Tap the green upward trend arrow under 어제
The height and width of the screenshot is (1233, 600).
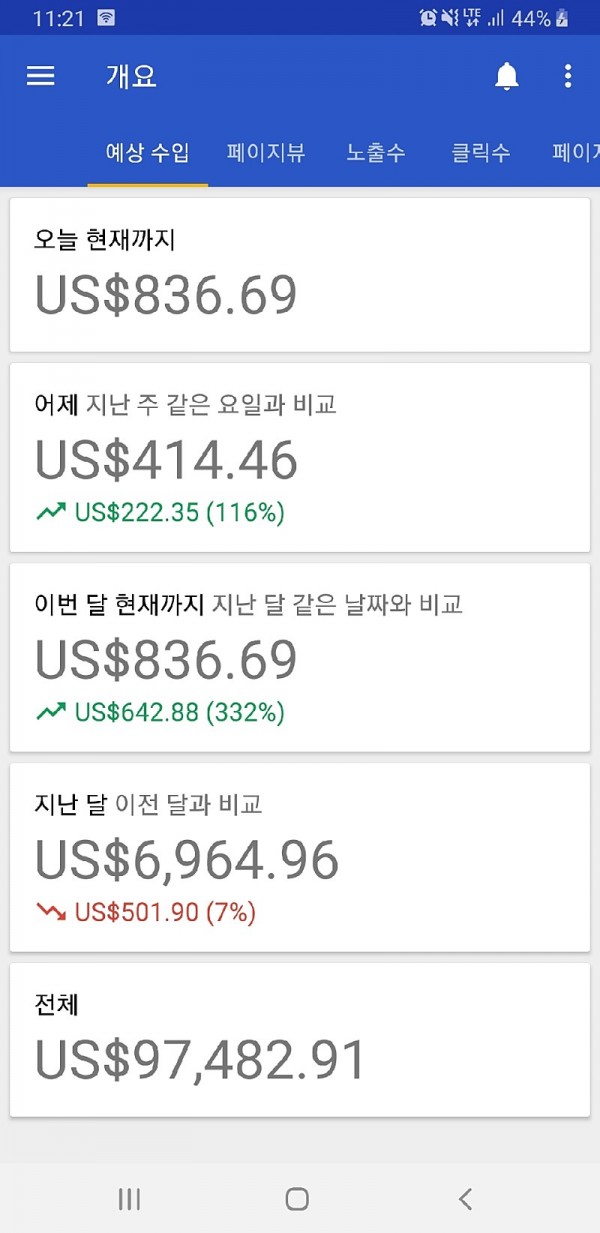coord(50,513)
